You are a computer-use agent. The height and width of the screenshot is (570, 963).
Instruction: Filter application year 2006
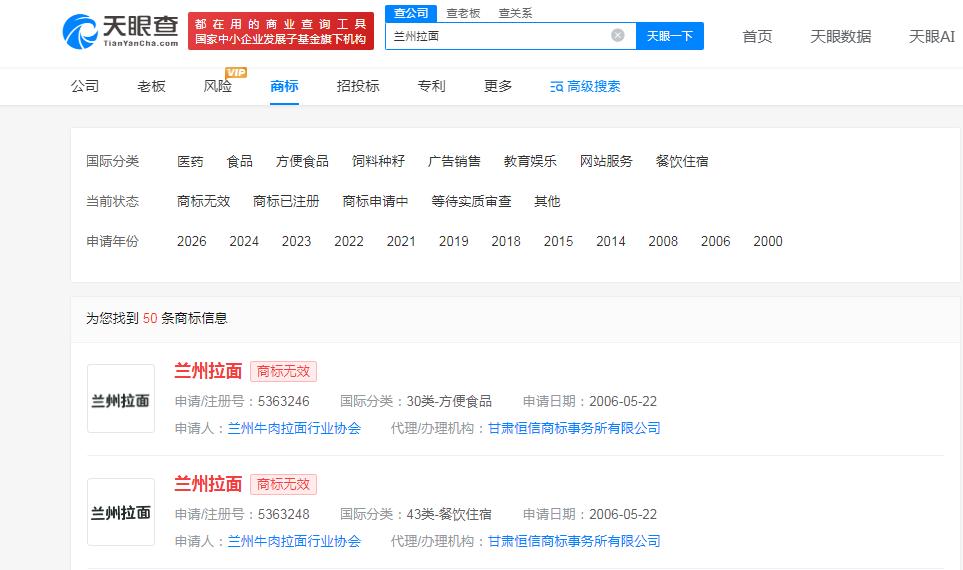(715, 241)
